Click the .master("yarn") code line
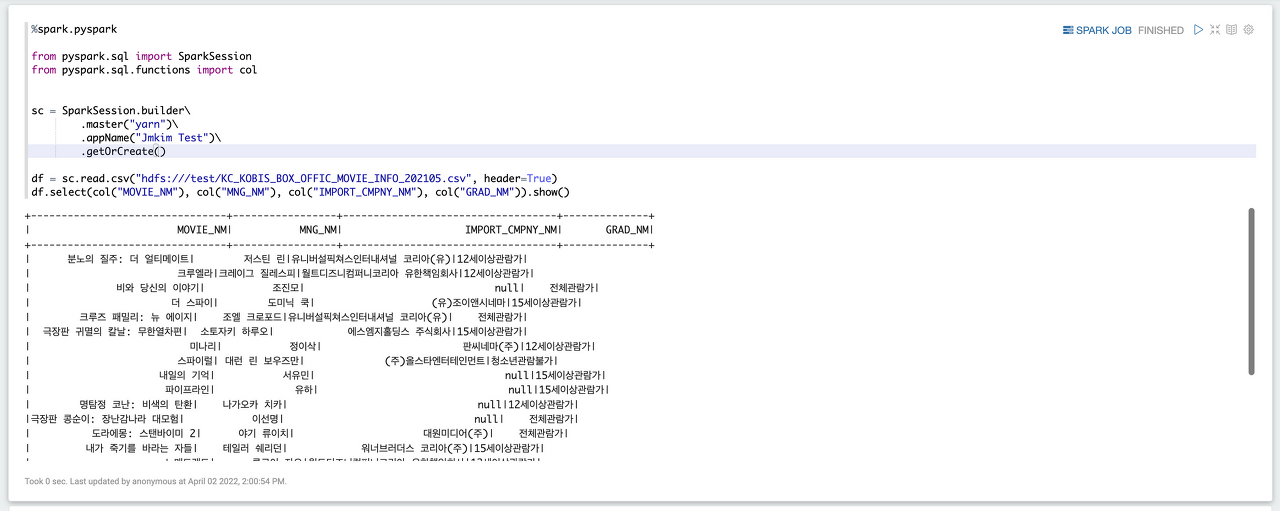1280x511 pixels. 130,124
